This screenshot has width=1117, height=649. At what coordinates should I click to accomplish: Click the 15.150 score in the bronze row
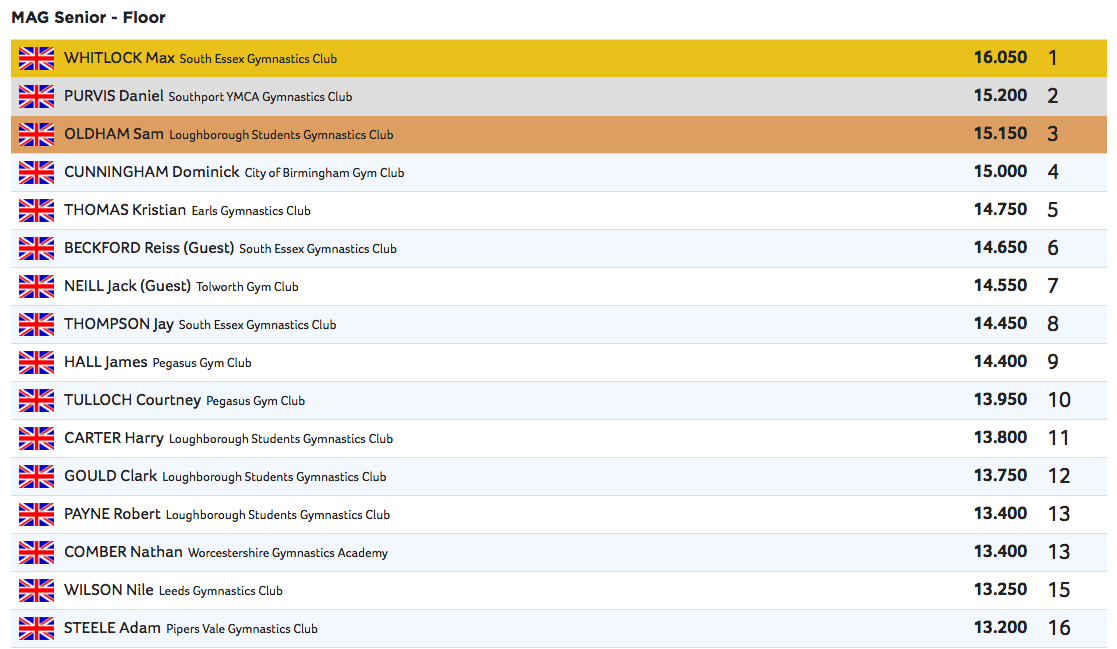point(1000,133)
